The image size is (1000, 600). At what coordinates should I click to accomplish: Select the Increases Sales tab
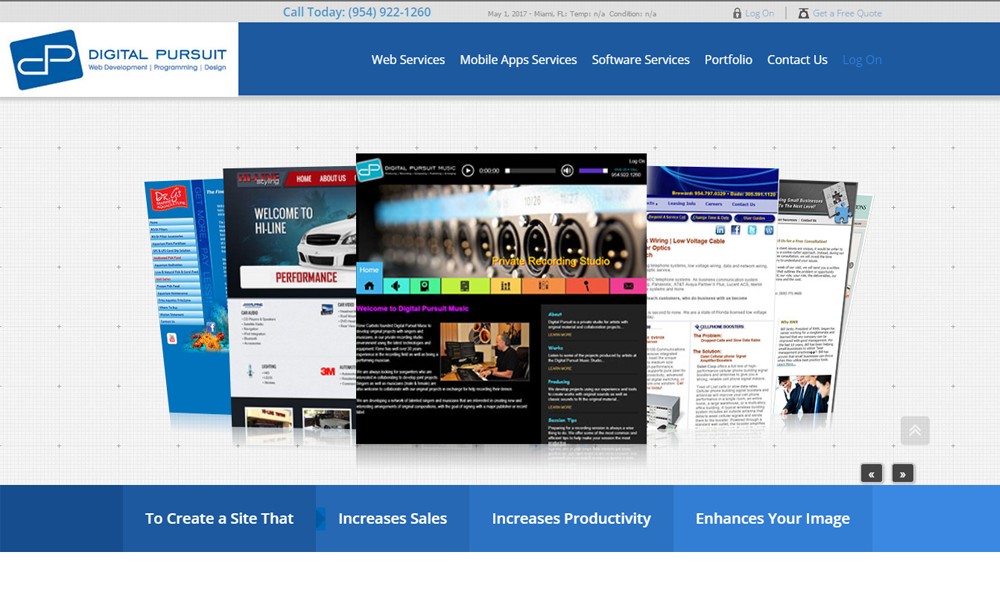(x=392, y=518)
